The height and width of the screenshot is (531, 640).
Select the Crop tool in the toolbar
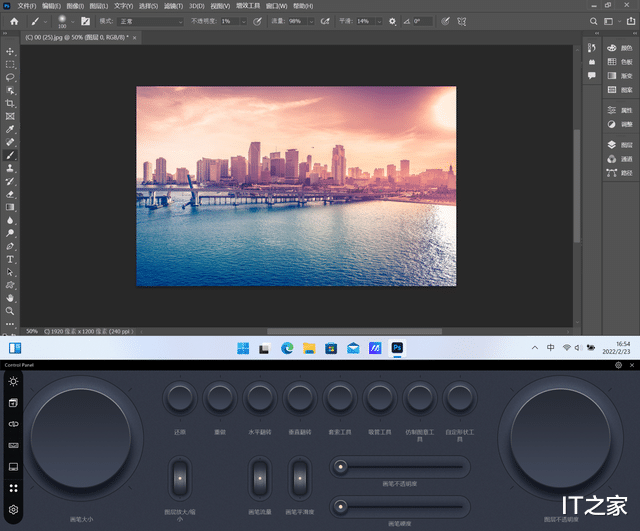coord(10,102)
